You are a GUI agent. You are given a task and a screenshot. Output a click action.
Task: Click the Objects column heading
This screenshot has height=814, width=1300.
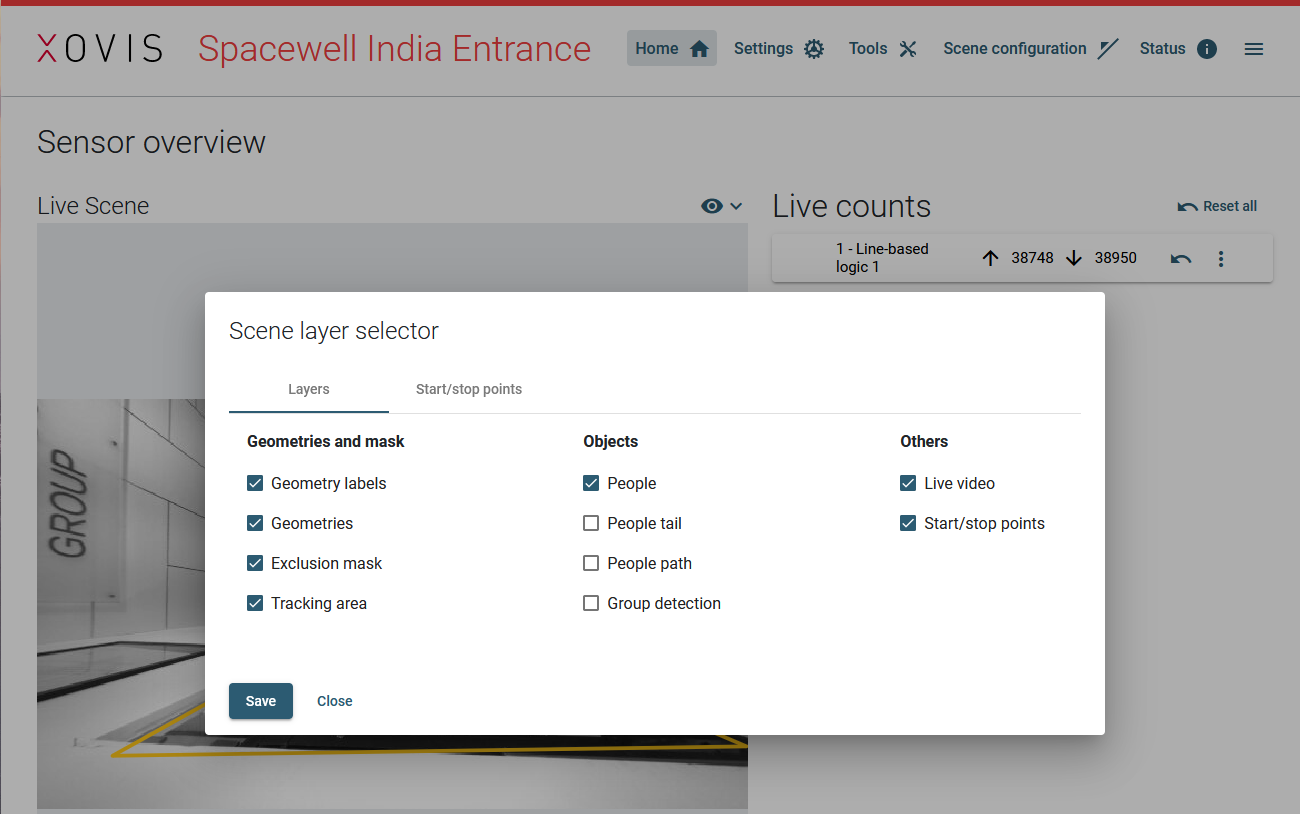click(x=611, y=441)
